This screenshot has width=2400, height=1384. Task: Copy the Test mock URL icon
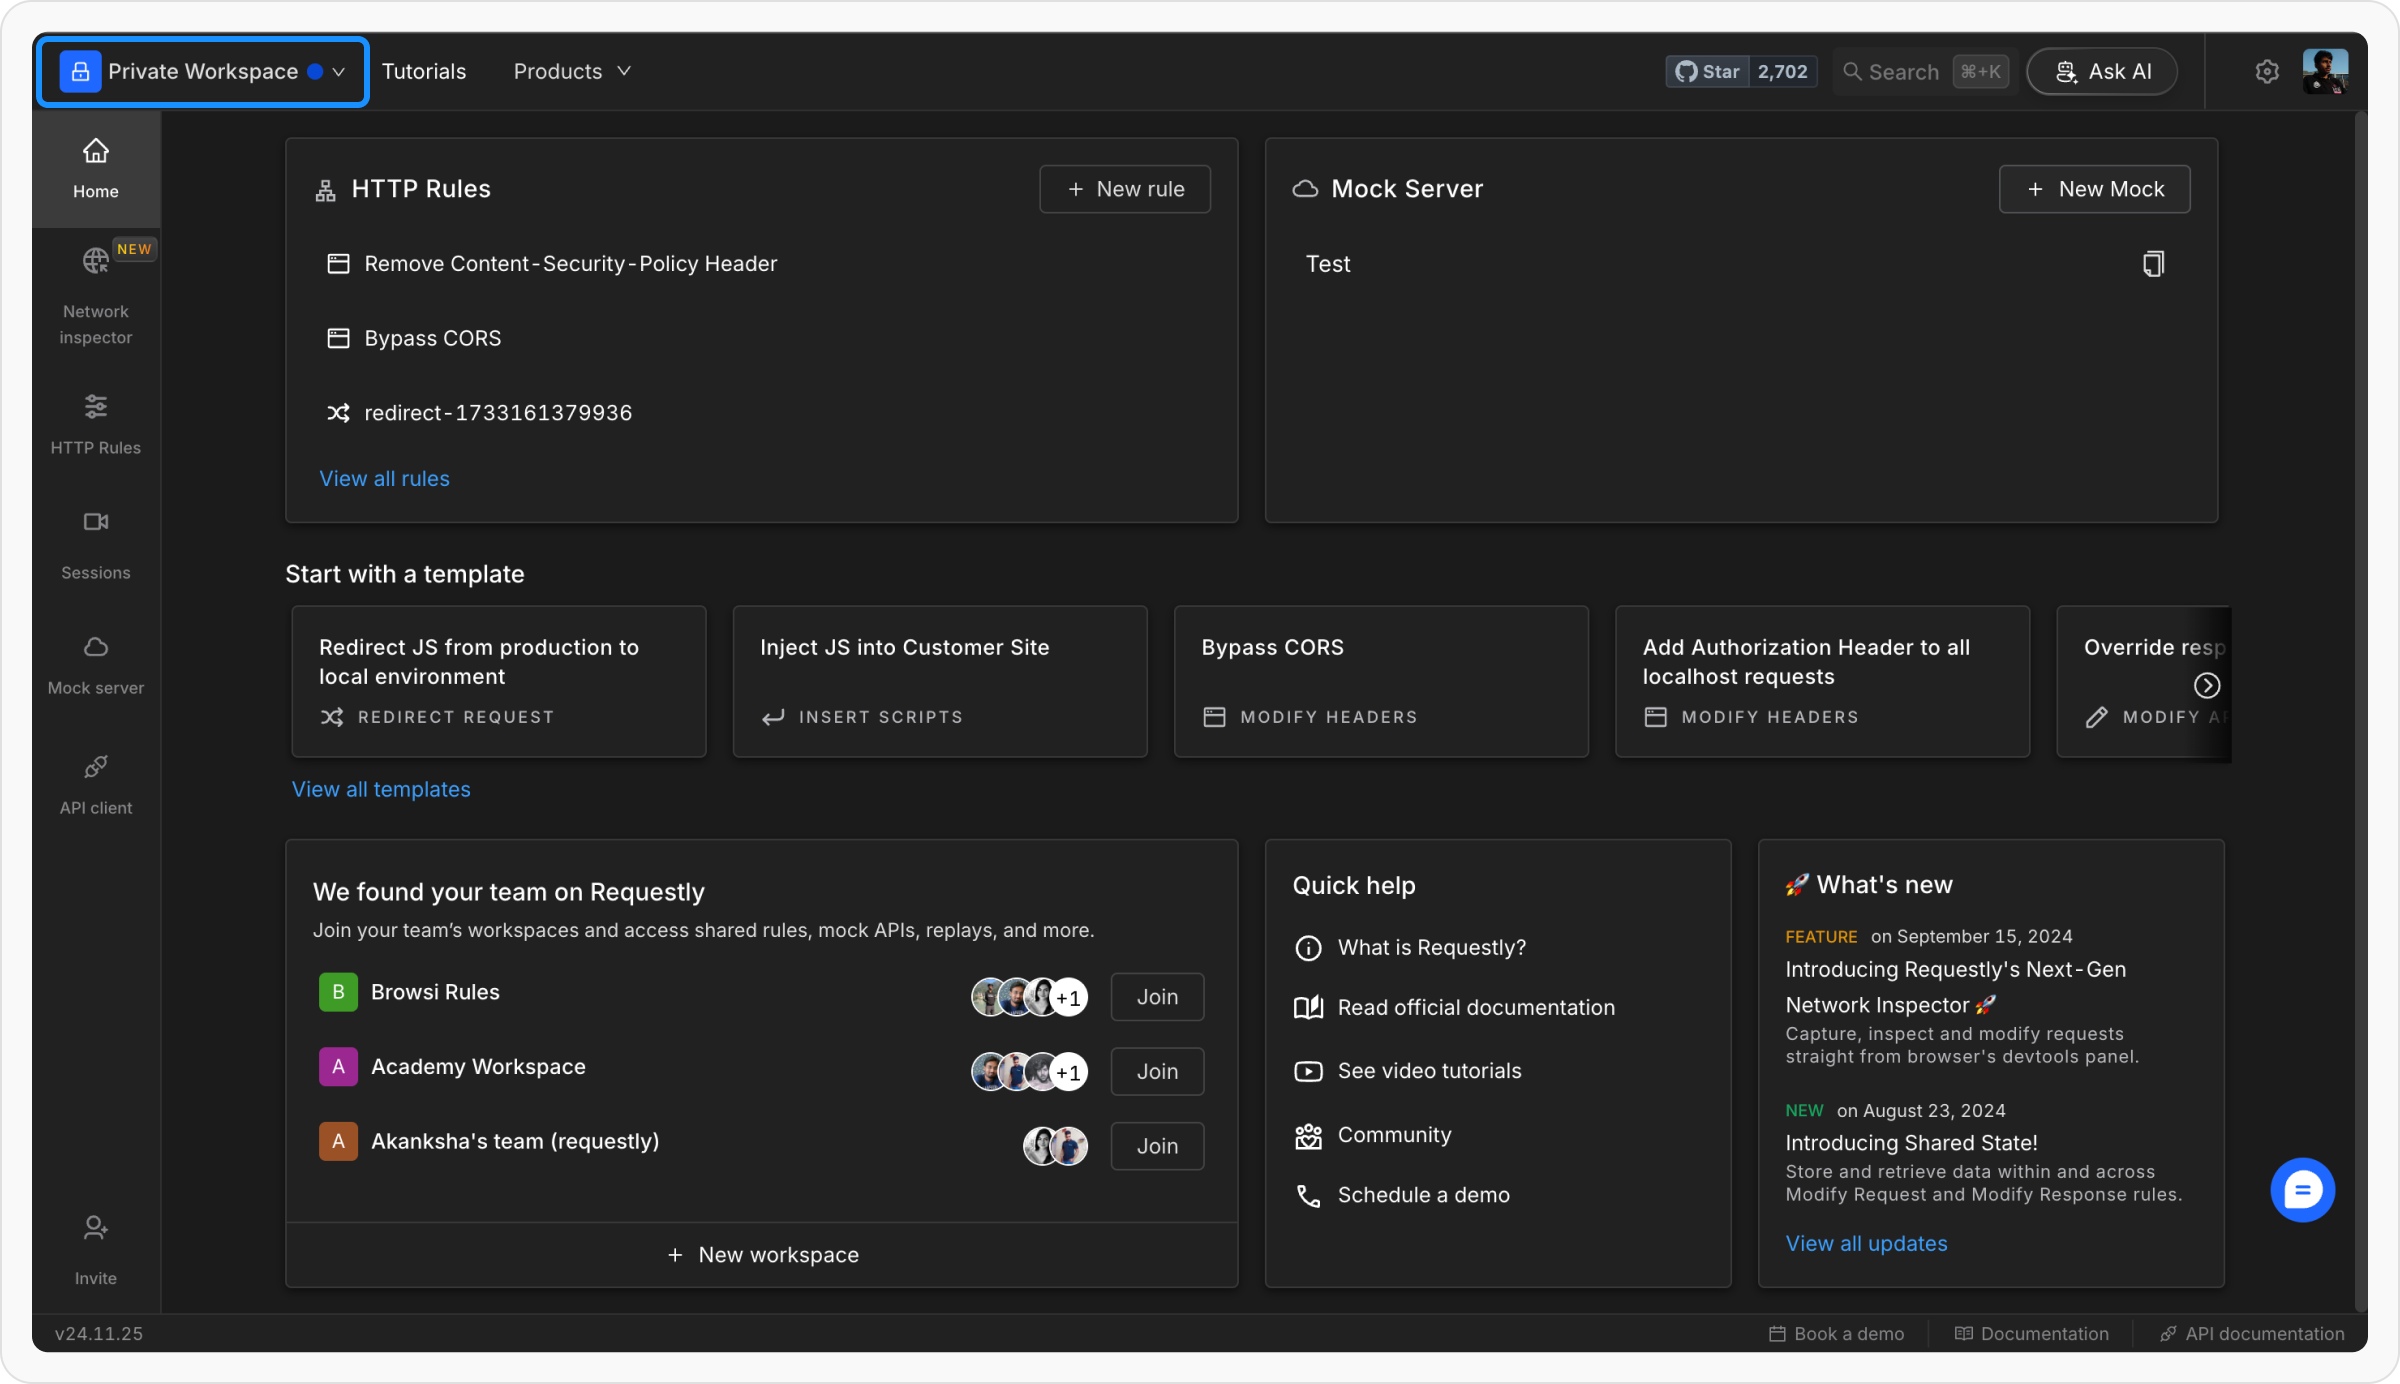point(2153,264)
